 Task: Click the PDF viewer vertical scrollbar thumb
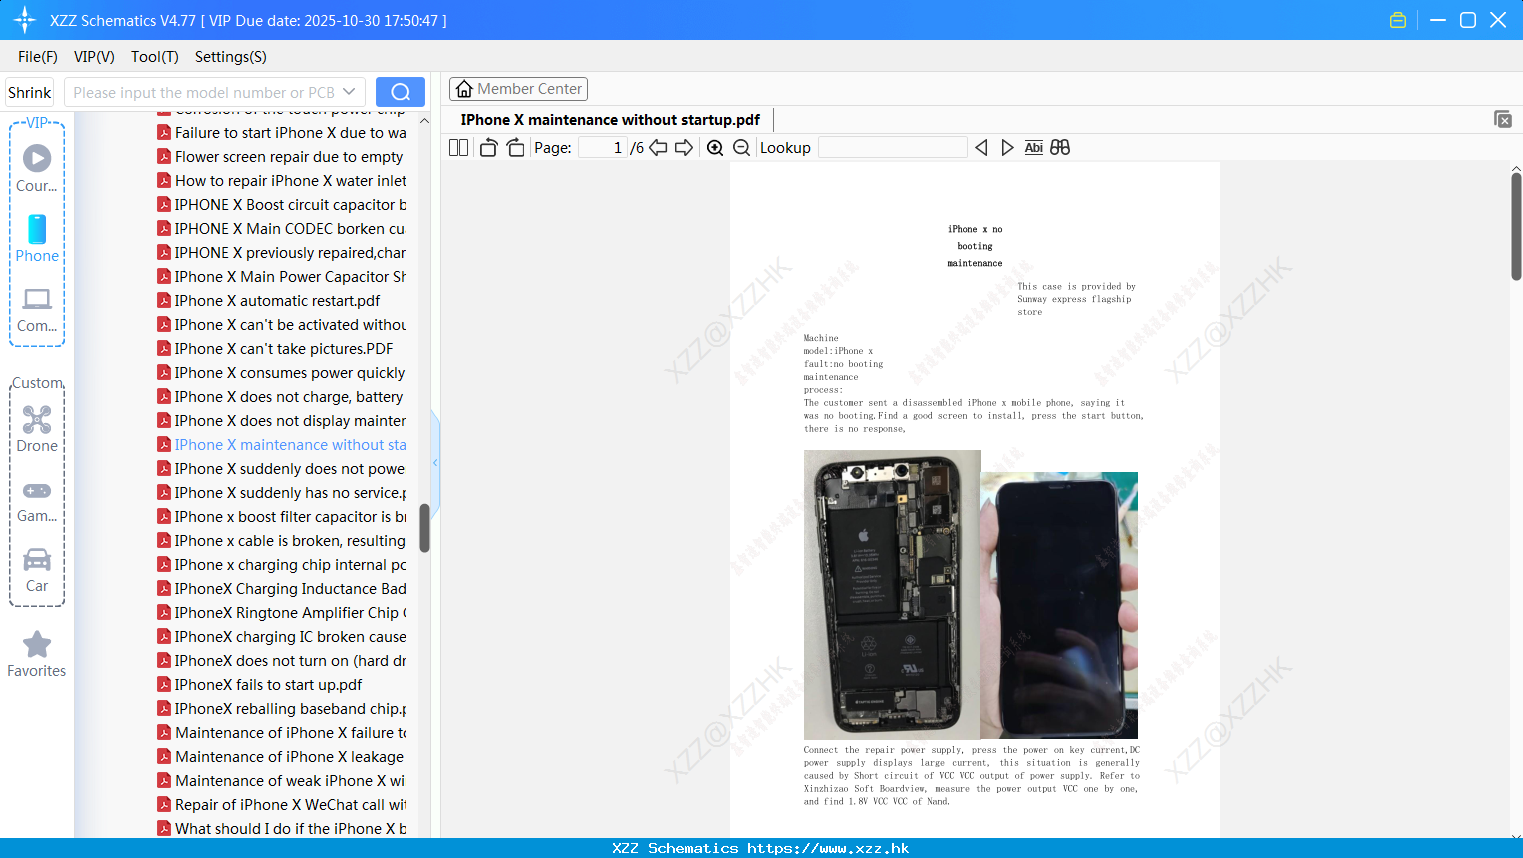(x=1516, y=226)
